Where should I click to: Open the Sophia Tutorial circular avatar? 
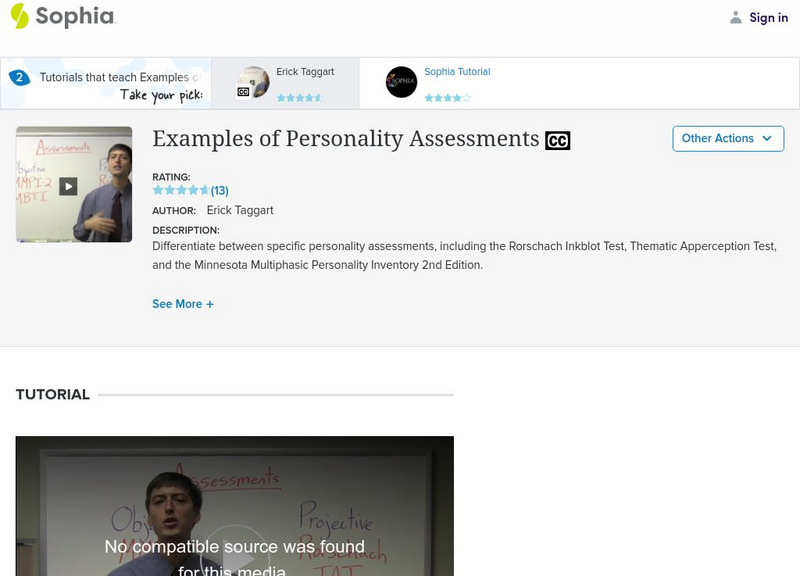pyautogui.click(x=402, y=81)
